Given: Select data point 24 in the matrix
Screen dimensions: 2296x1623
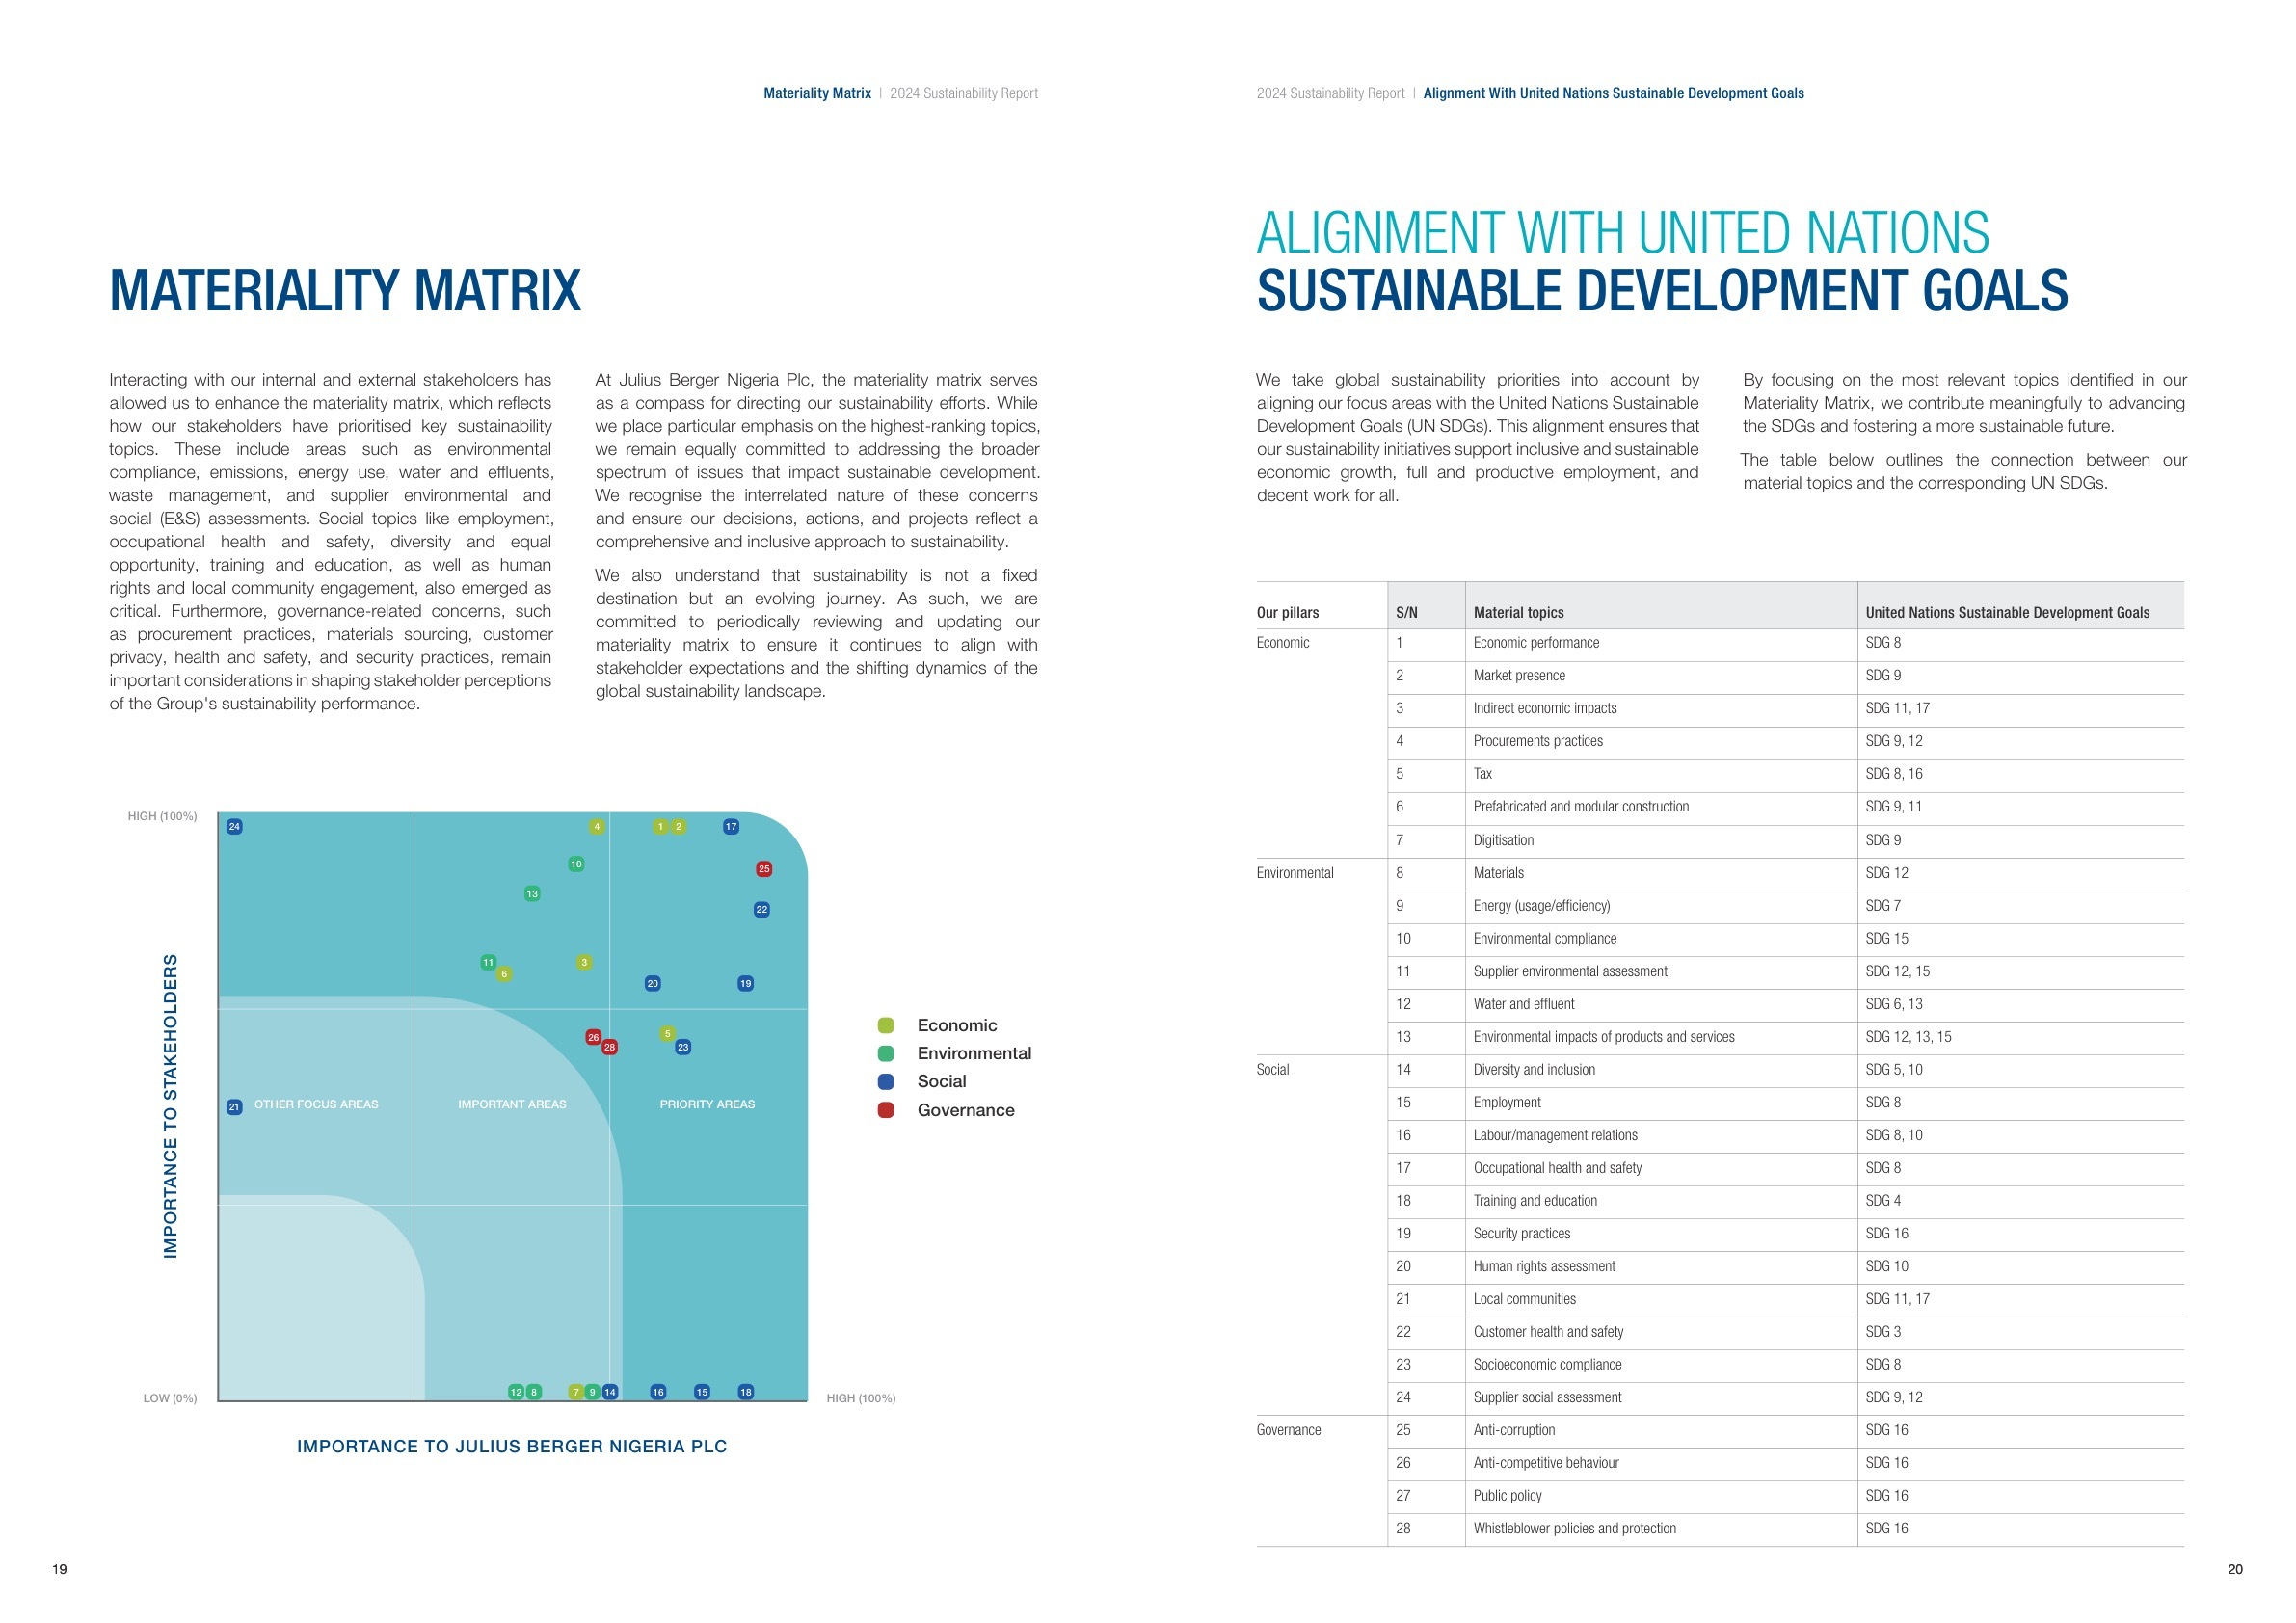Looking at the screenshot, I should (235, 827).
